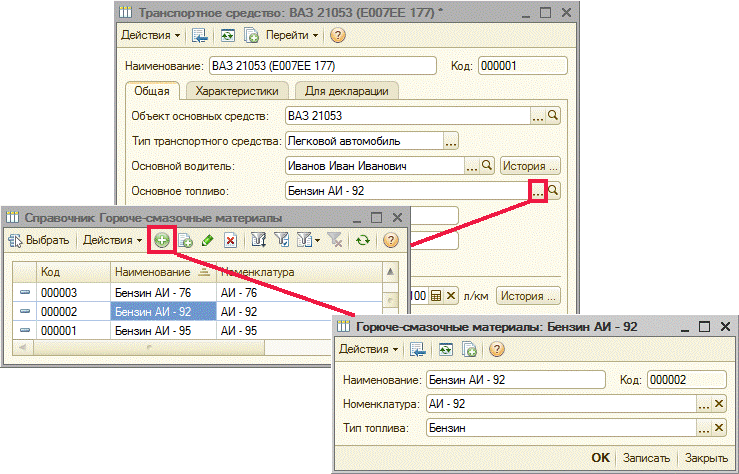
Task: Click the Copy item icon in the fuel directory
Action: coord(184,240)
